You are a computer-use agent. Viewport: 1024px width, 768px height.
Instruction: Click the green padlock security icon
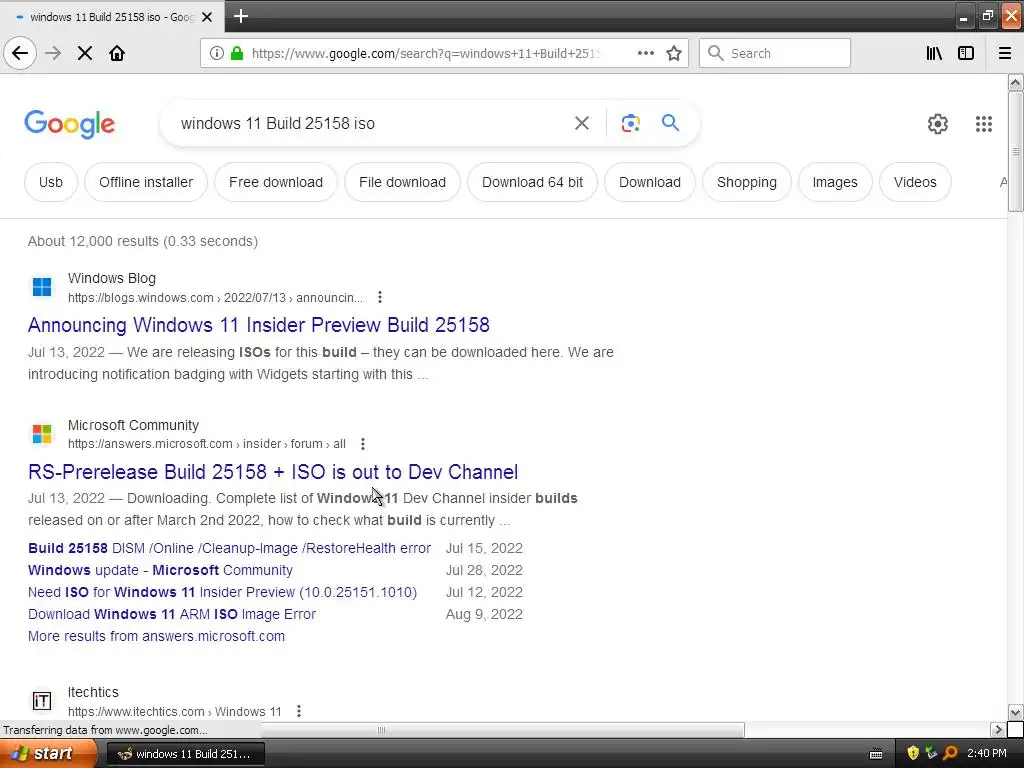coord(237,54)
